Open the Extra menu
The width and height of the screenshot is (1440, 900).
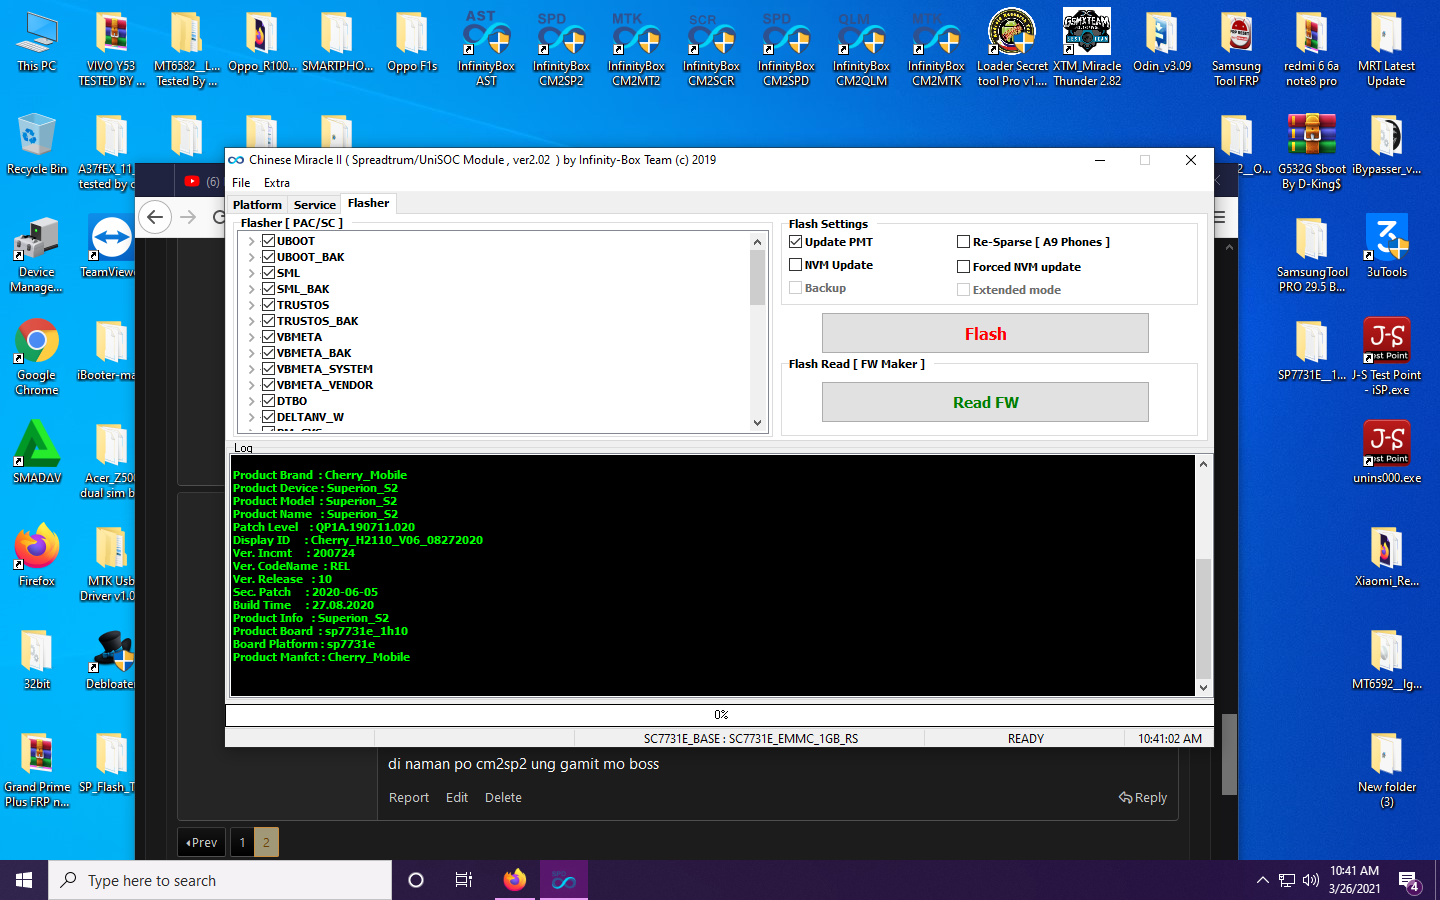pos(277,183)
